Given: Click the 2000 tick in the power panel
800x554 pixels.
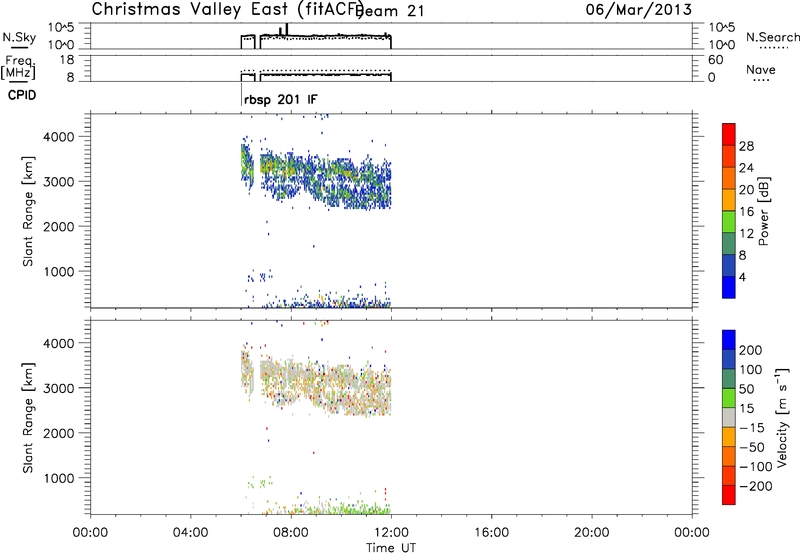Looking at the screenshot, I should tap(59, 226).
